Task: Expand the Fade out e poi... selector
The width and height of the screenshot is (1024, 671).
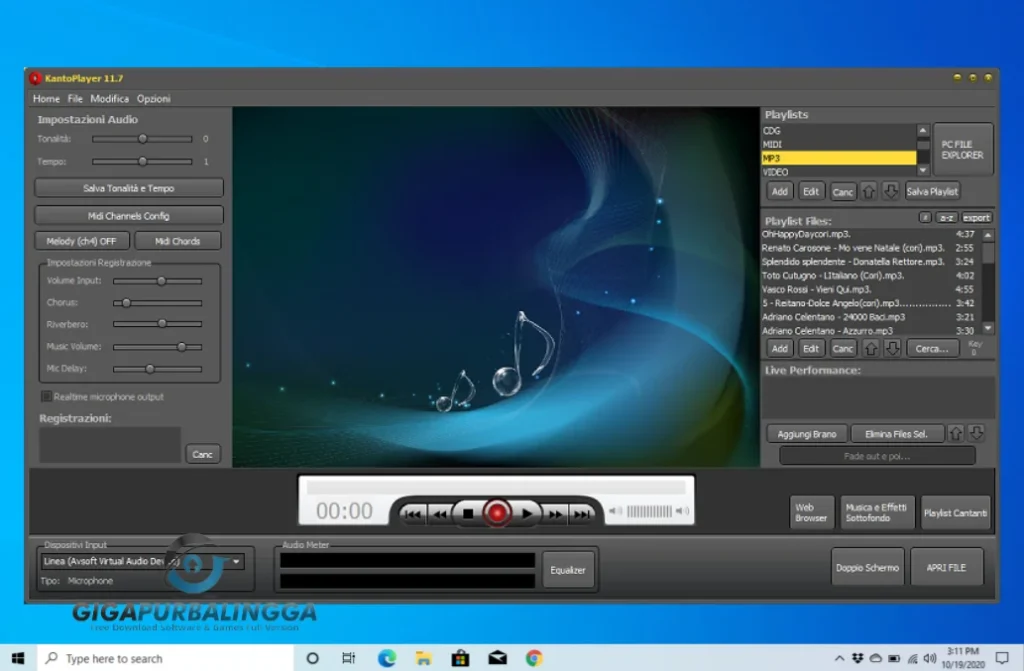Action: click(876, 456)
